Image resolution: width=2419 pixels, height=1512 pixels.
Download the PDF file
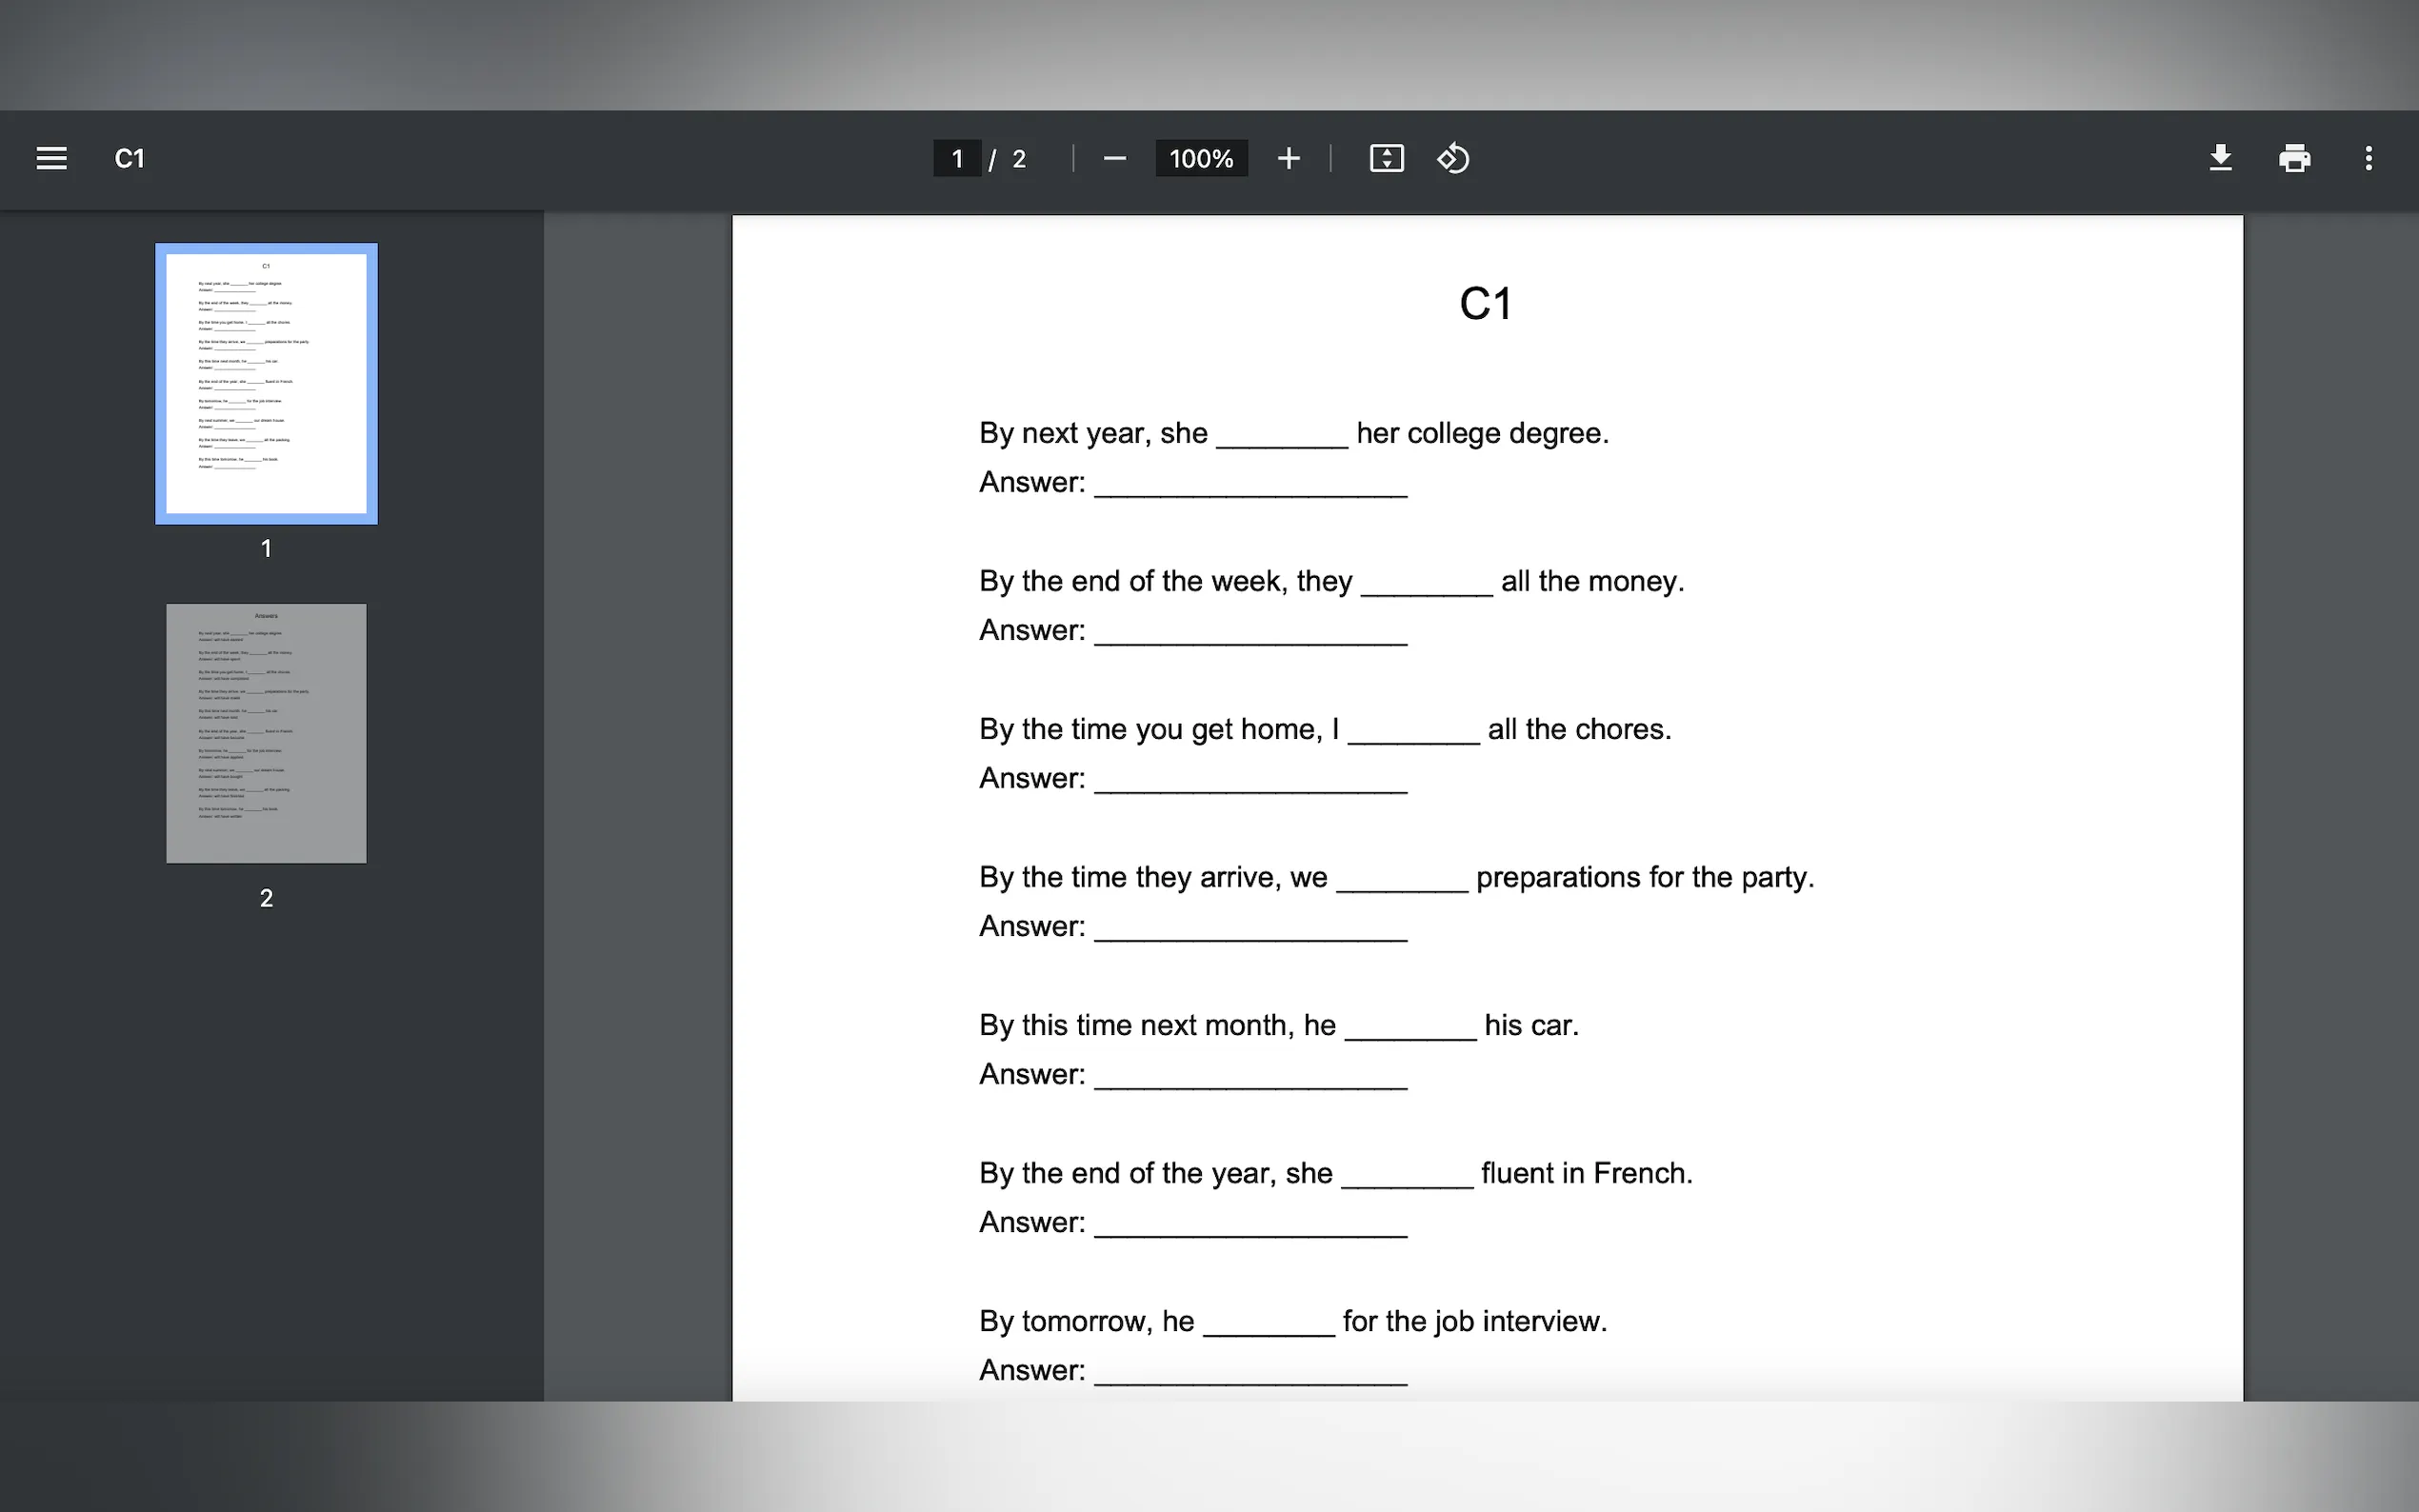pos(2220,158)
